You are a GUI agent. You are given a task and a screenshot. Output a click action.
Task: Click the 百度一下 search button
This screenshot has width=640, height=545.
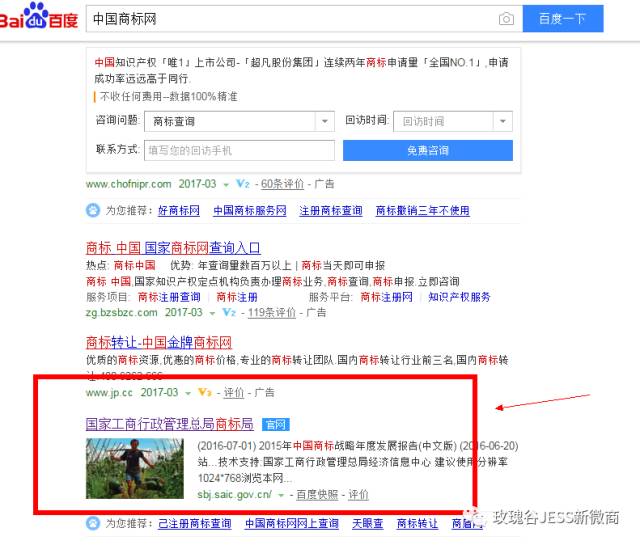pyautogui.click(x=563, y=18)
